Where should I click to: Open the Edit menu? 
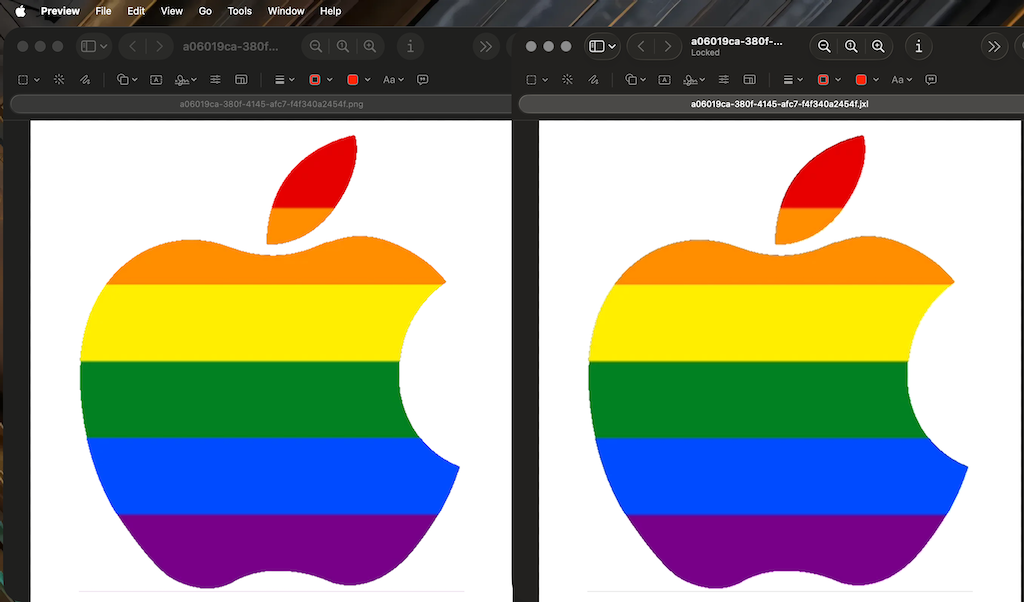(x=136, y=11)
